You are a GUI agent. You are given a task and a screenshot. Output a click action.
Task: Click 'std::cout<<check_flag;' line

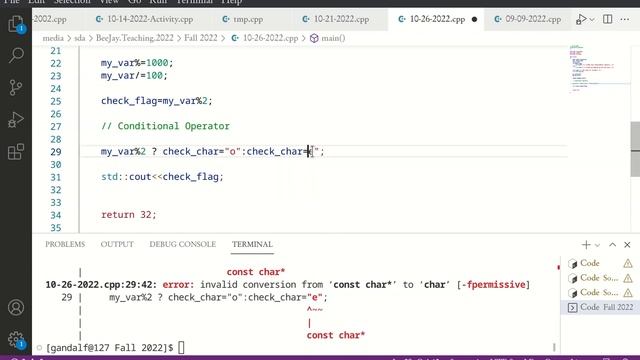tap(162, 177)
